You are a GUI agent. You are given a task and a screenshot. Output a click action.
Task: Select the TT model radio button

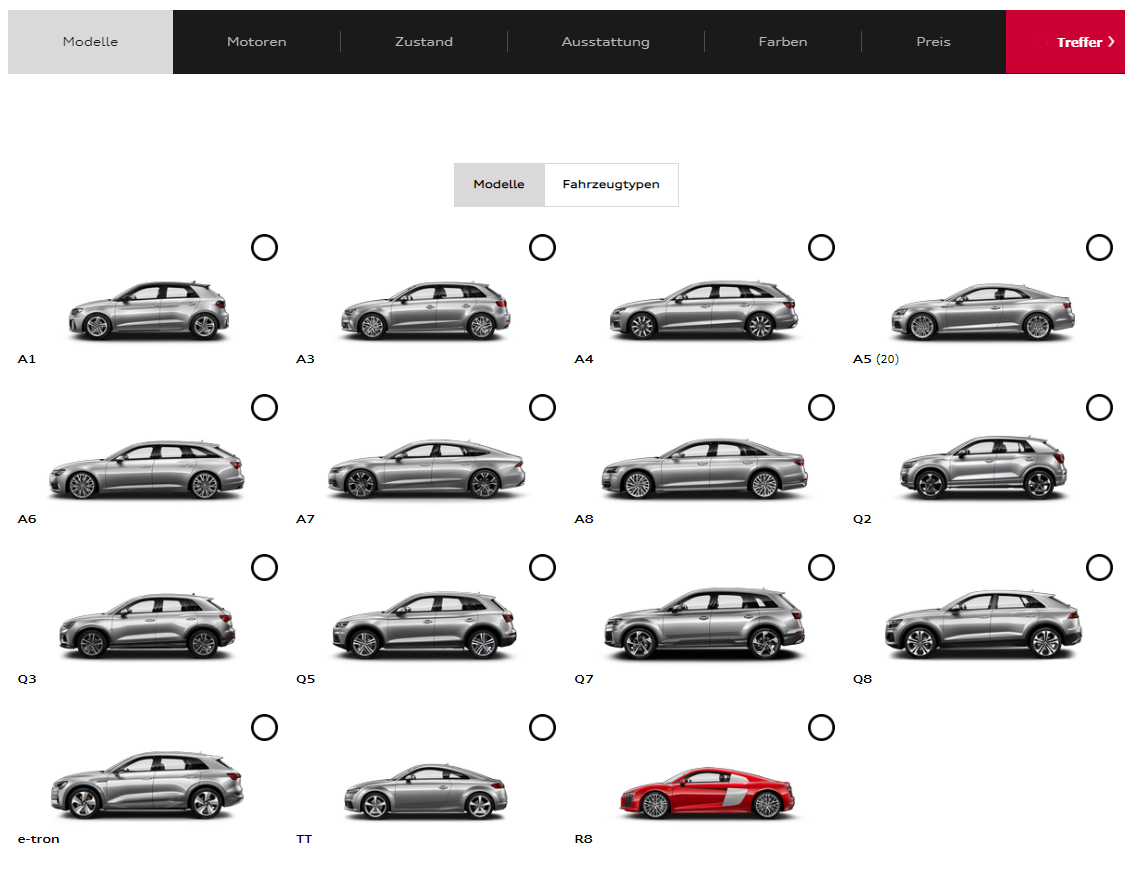tap(542, 727)
